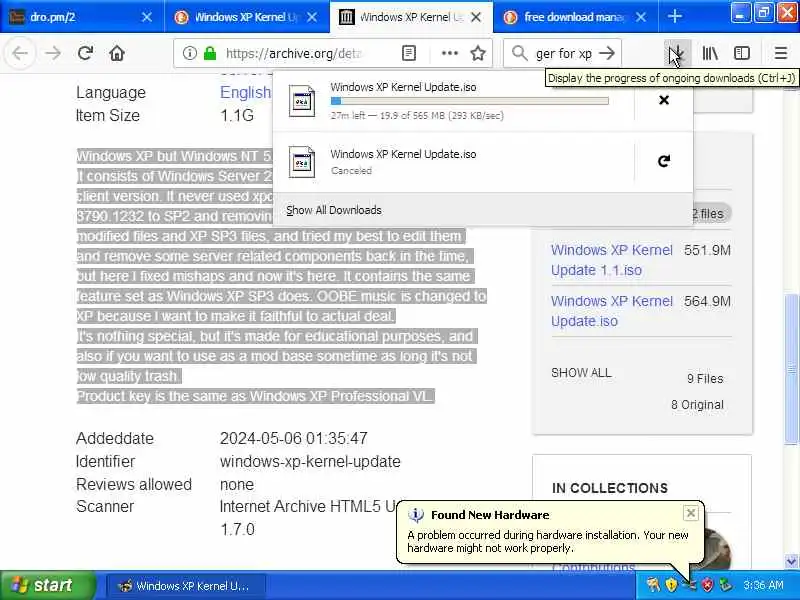Click the scrollbar down arrow

point(791,562)
